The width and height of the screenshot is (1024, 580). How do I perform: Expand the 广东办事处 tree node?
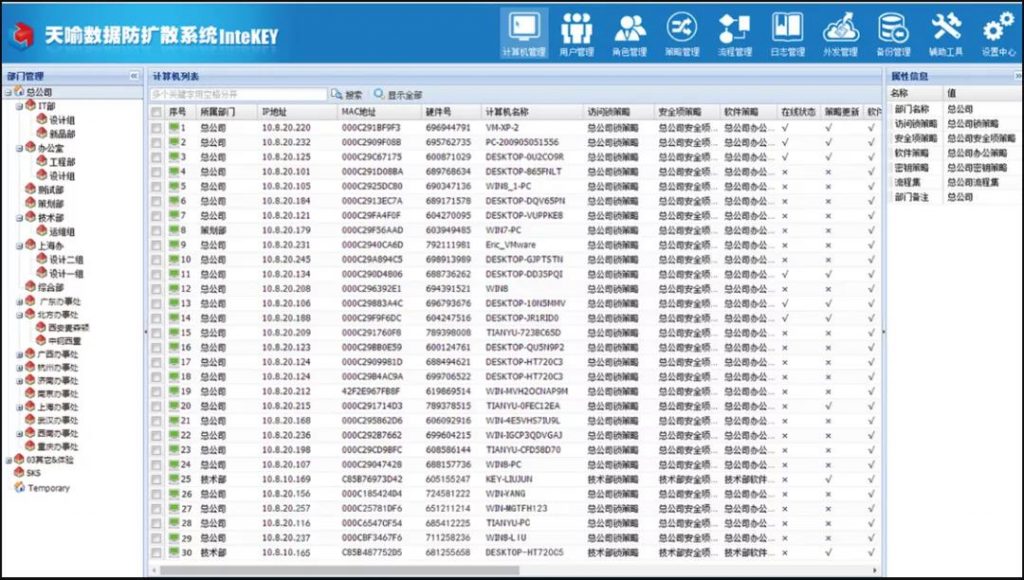[x=20, y=302]
